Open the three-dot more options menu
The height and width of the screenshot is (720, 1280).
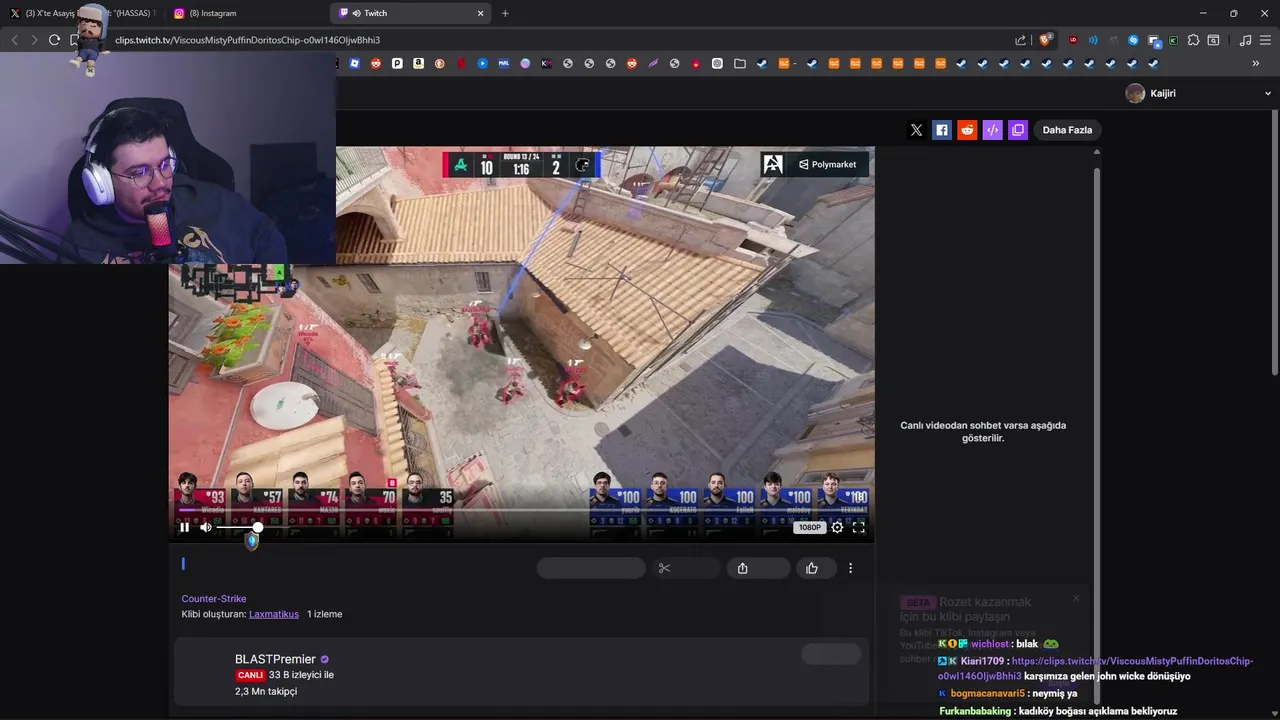(851, 568)
